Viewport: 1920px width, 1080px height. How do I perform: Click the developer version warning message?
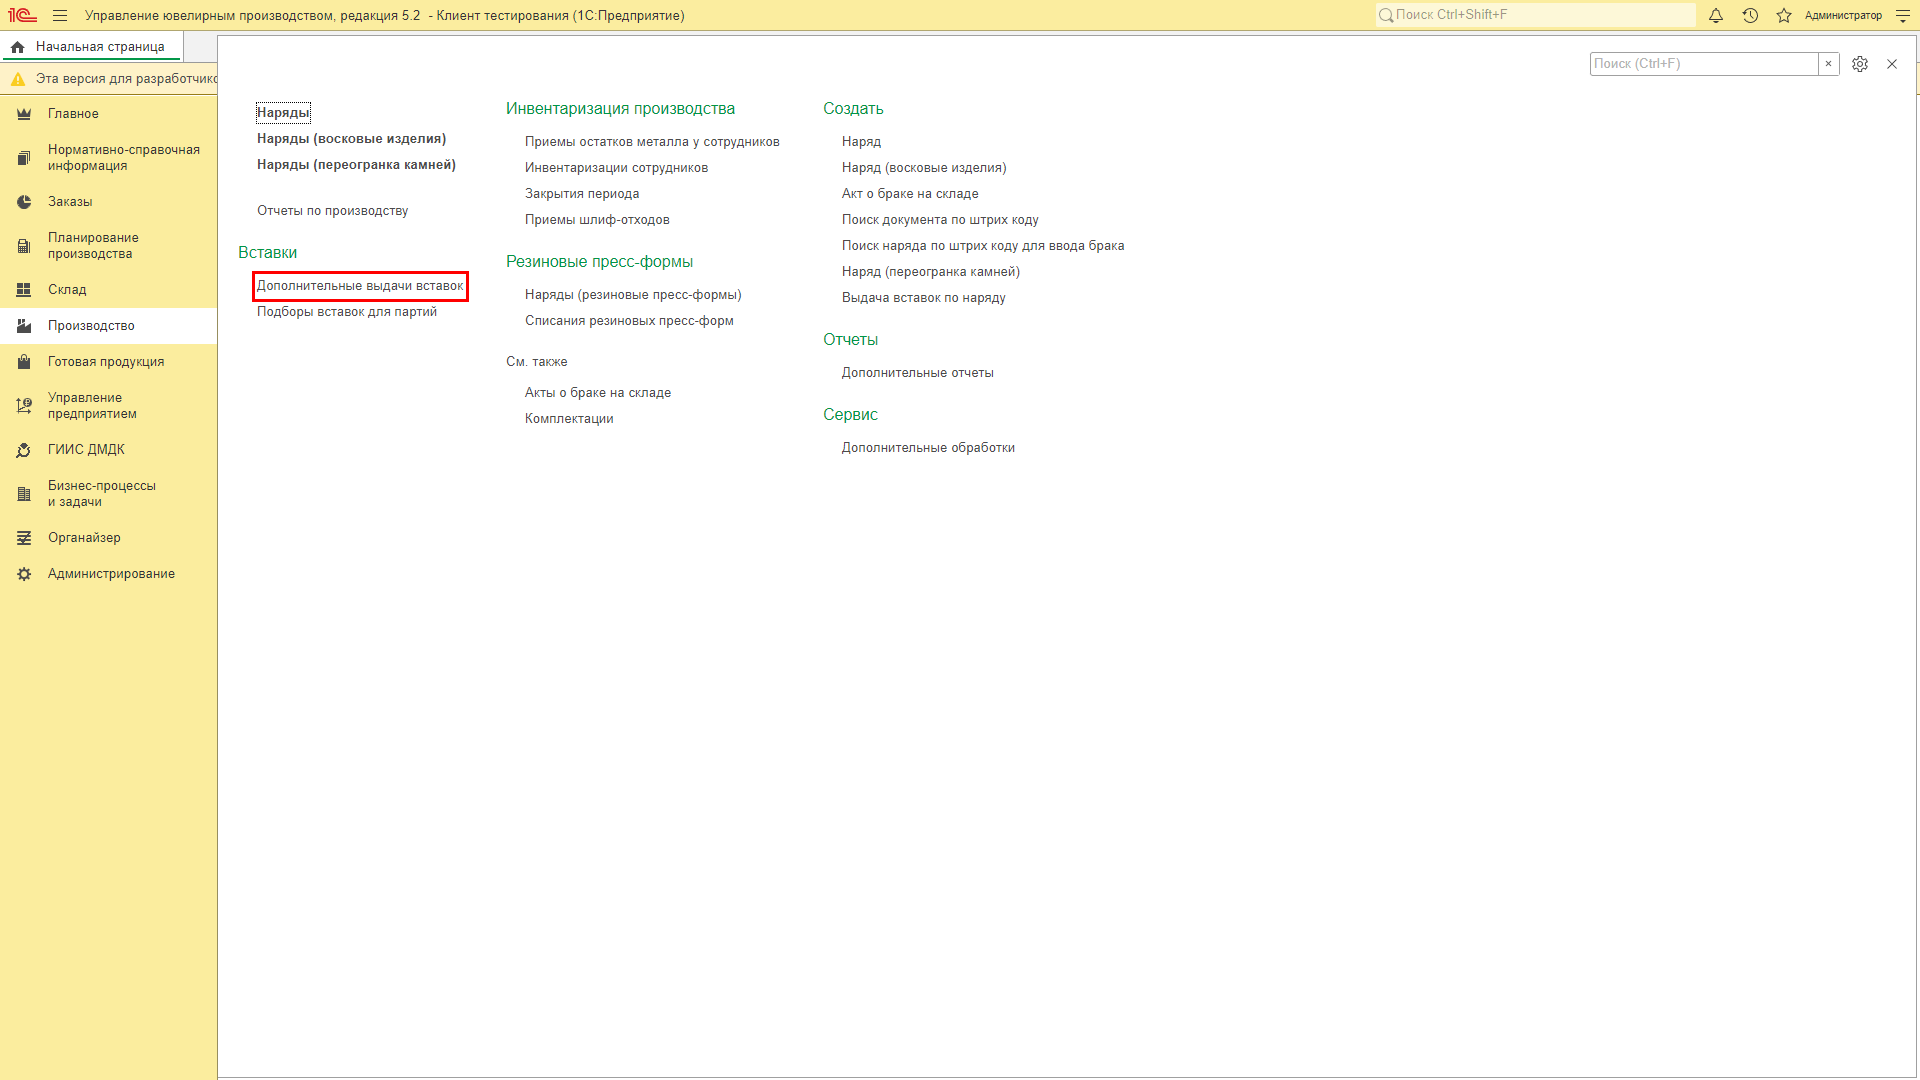(127, 79)
